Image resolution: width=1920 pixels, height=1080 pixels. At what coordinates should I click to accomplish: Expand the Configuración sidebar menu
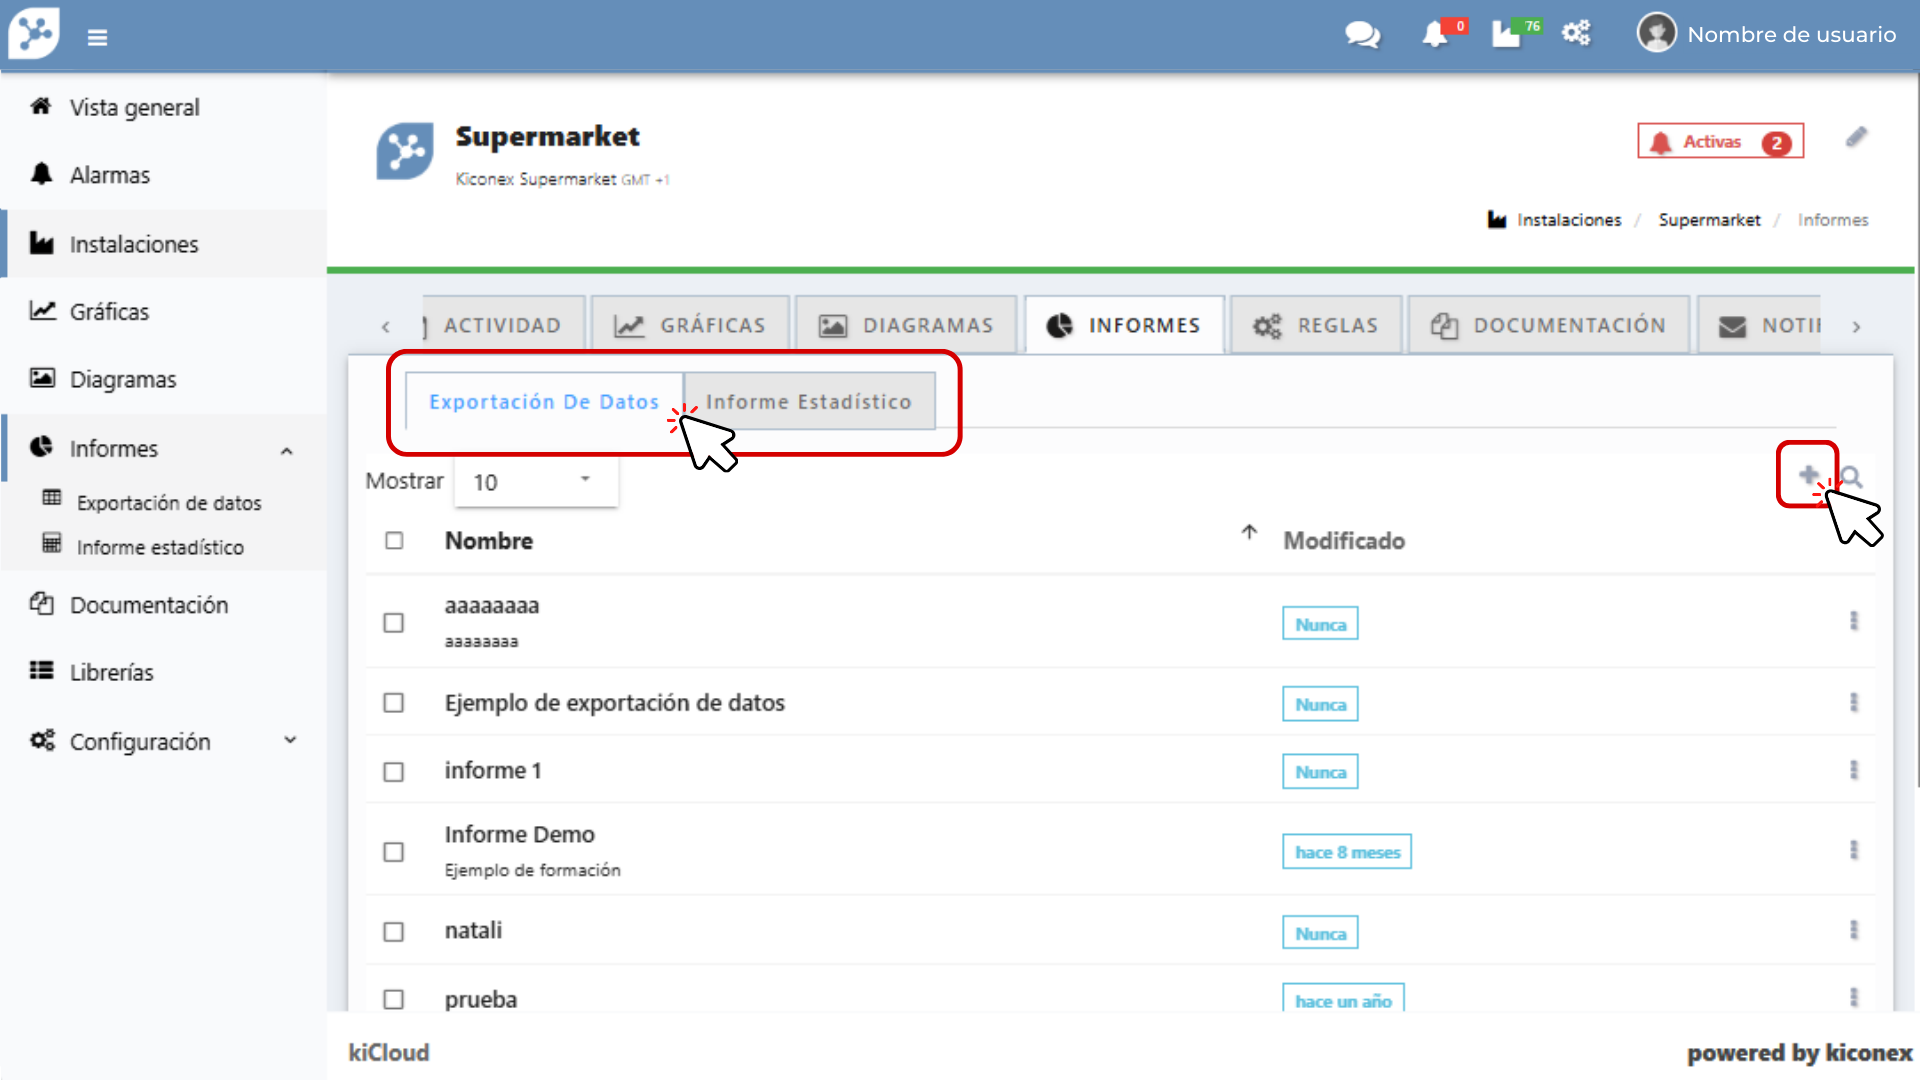point(290,741)
